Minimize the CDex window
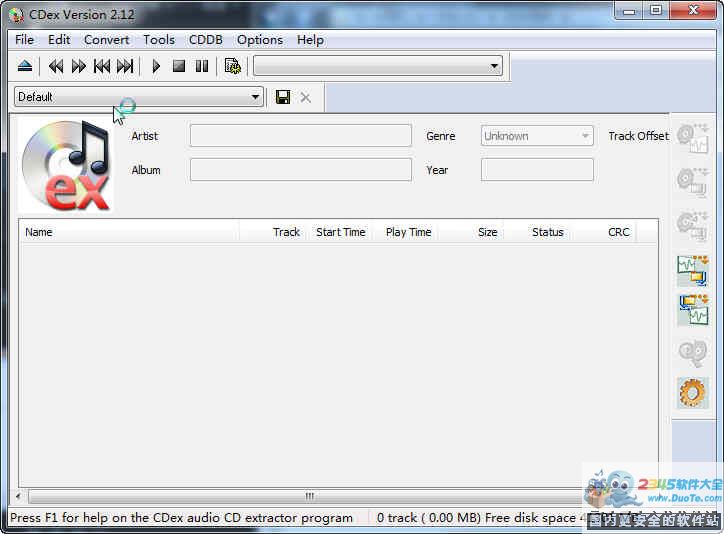Screen dimensions: 724x534 tap(629, 11)
